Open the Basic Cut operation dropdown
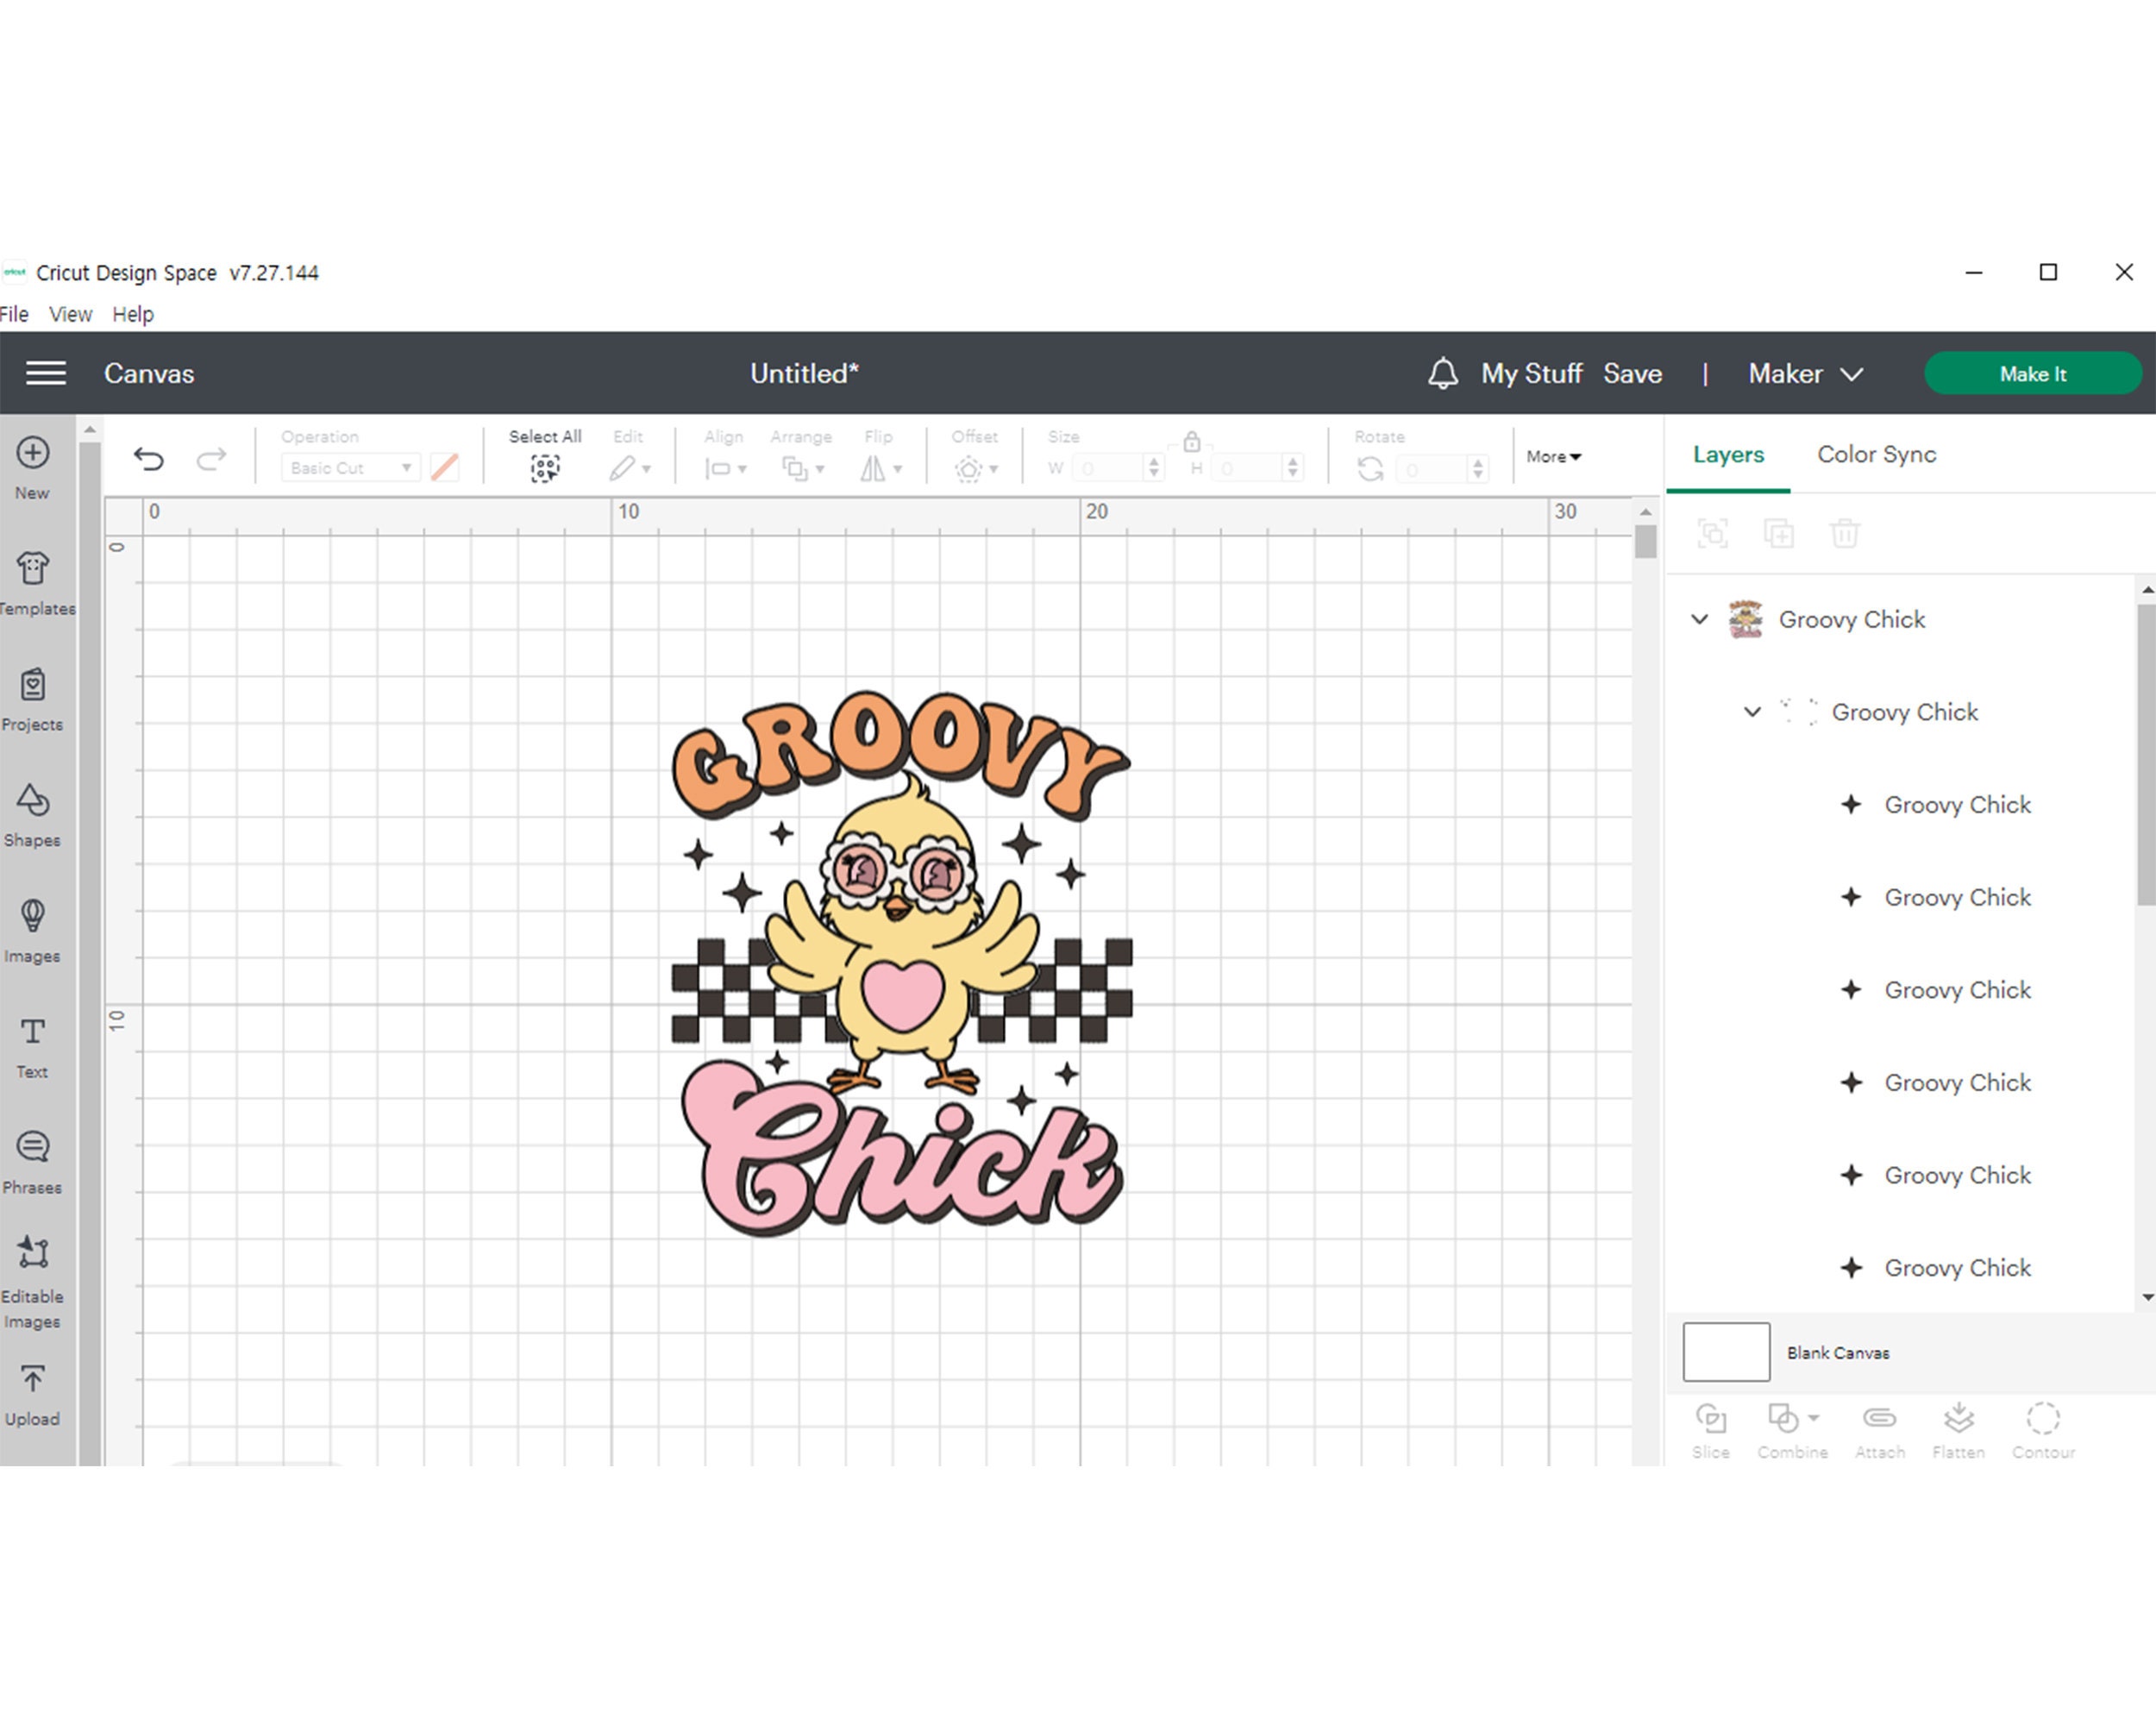Screen dimensions: 2156x1725 (349, 467)
